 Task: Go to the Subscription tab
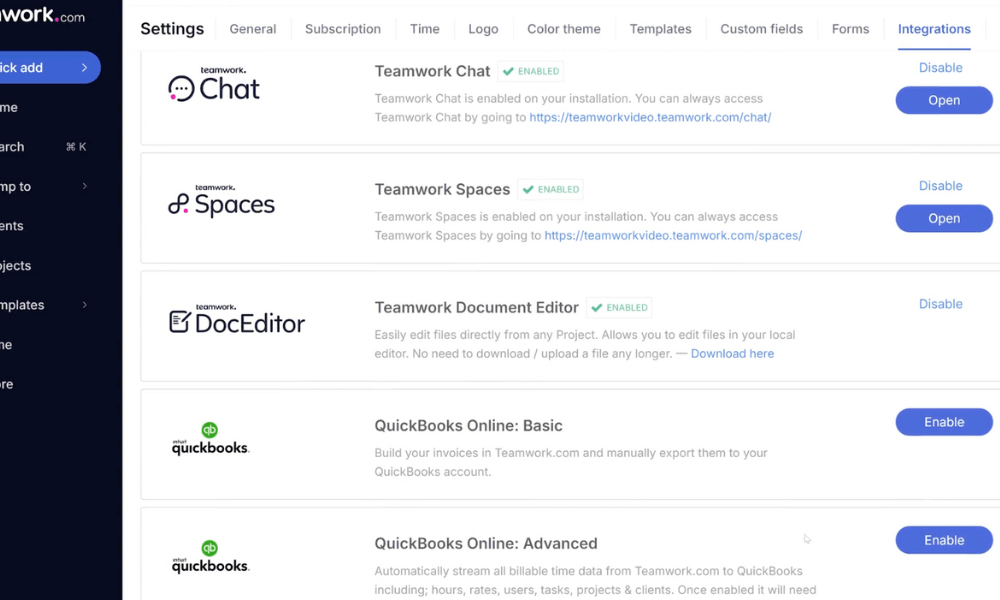coord(343,29)
